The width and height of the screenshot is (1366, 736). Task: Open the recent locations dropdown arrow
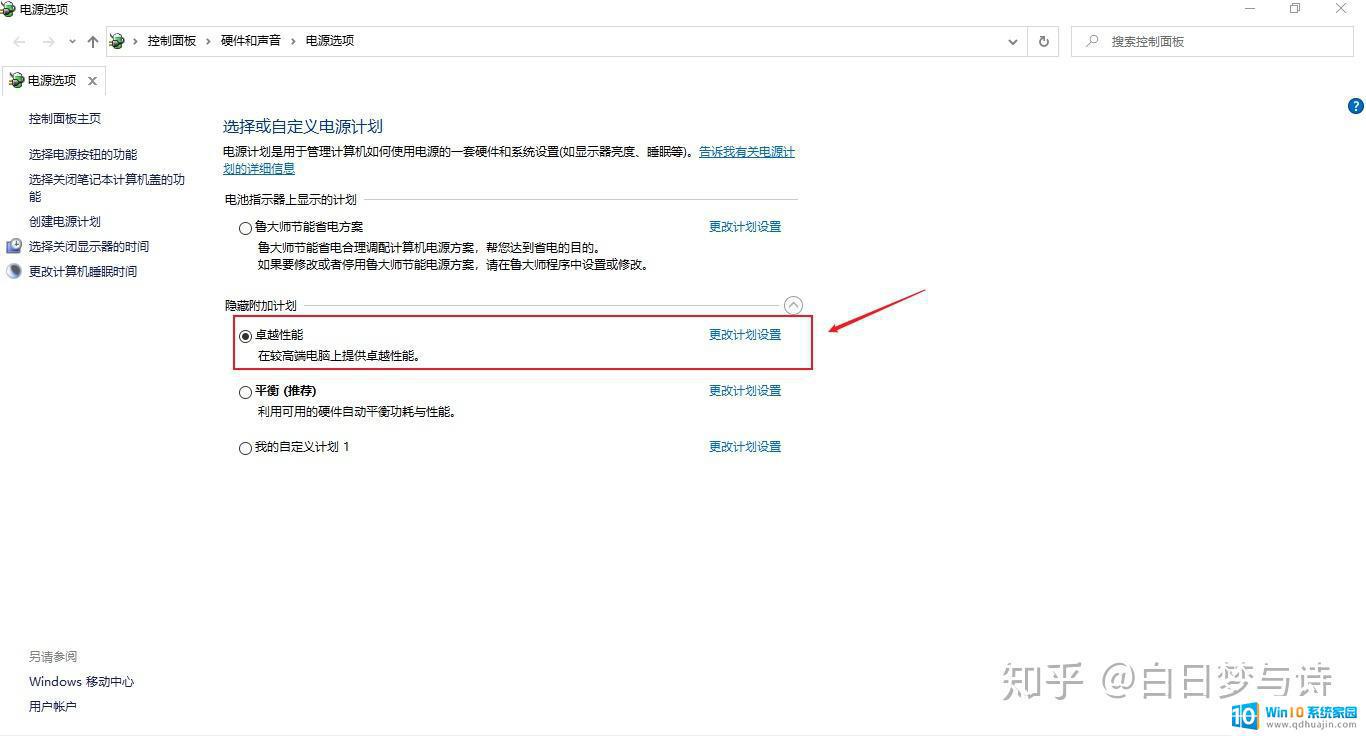(72, 42)
